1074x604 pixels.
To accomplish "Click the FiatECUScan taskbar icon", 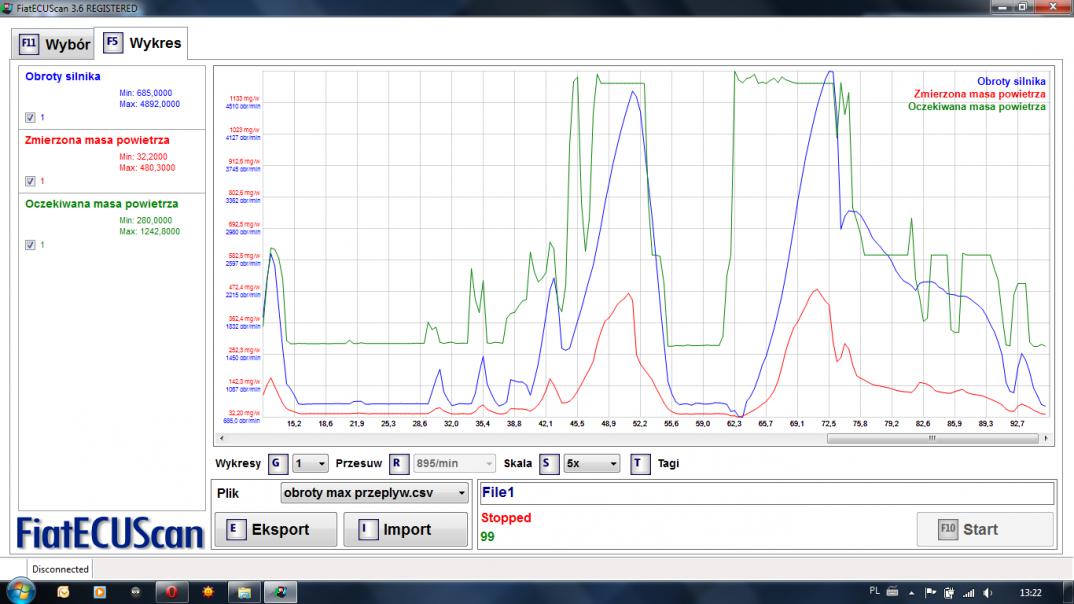I will pyautogui.click(x=279, y=592).
